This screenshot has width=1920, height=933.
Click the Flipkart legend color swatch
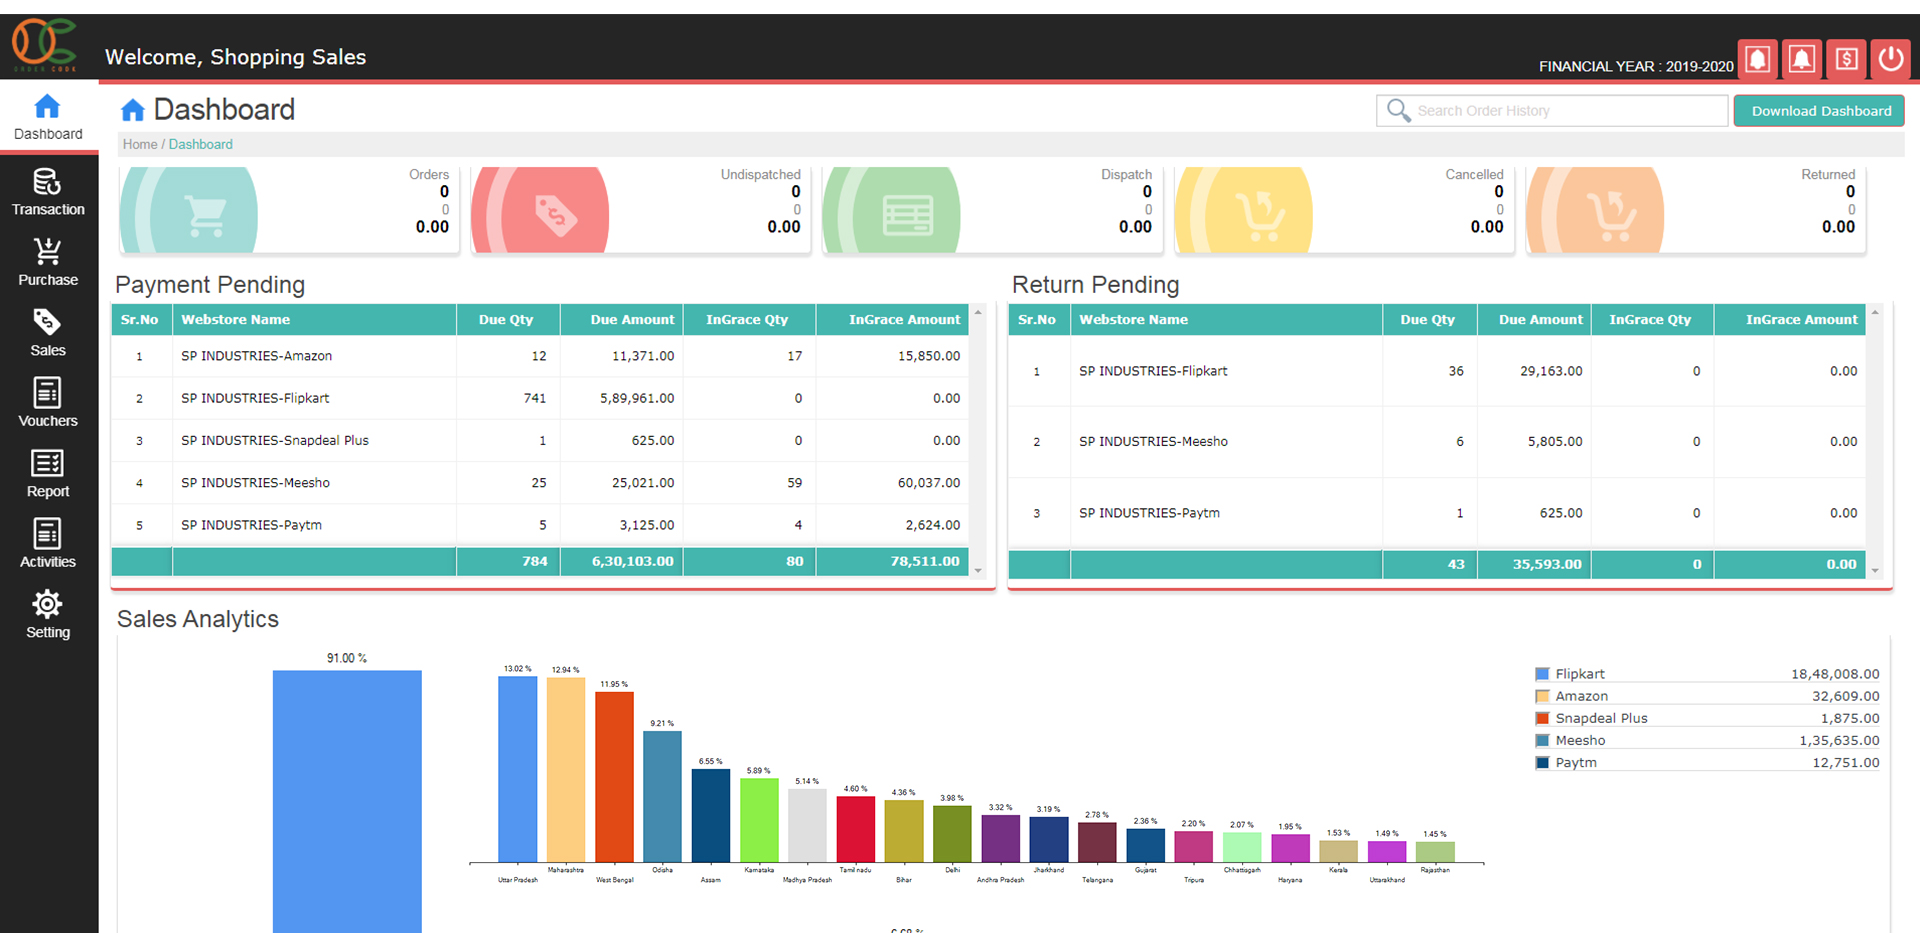point(1542,674)
